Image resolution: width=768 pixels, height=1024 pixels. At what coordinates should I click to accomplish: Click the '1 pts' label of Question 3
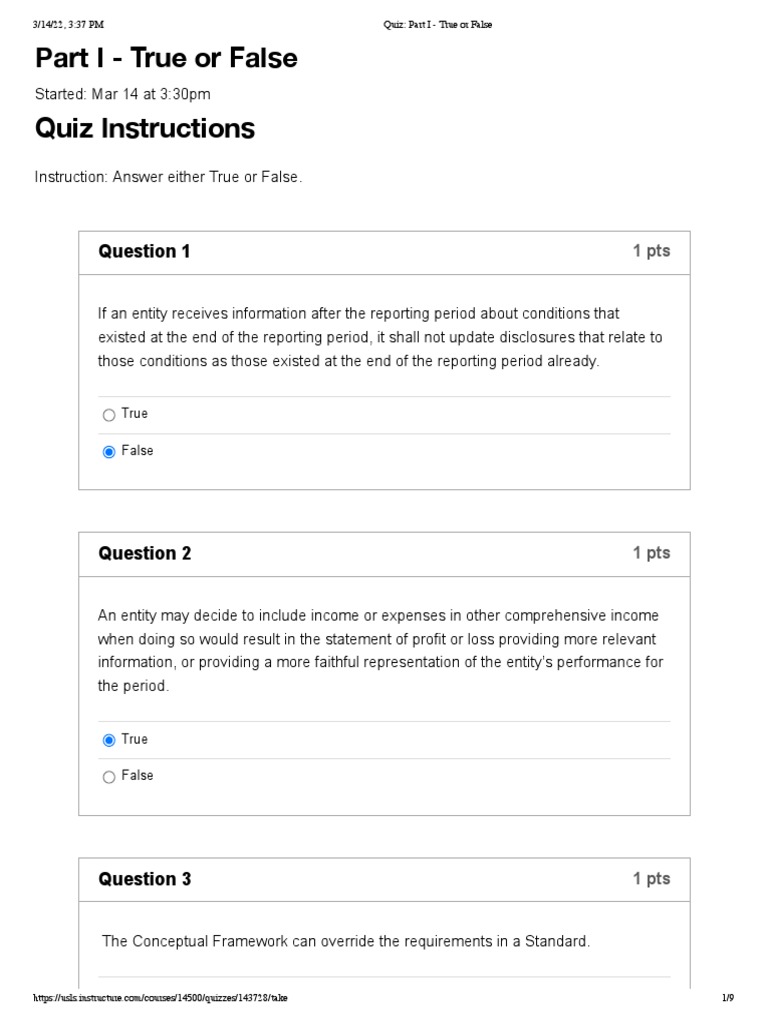651,879
